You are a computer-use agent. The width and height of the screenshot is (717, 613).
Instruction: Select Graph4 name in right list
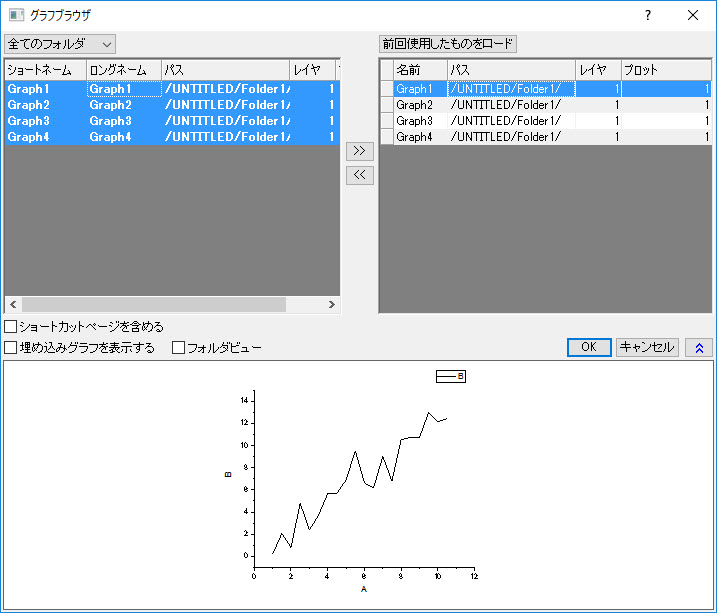pyautogui.click(x=420, y=137)
